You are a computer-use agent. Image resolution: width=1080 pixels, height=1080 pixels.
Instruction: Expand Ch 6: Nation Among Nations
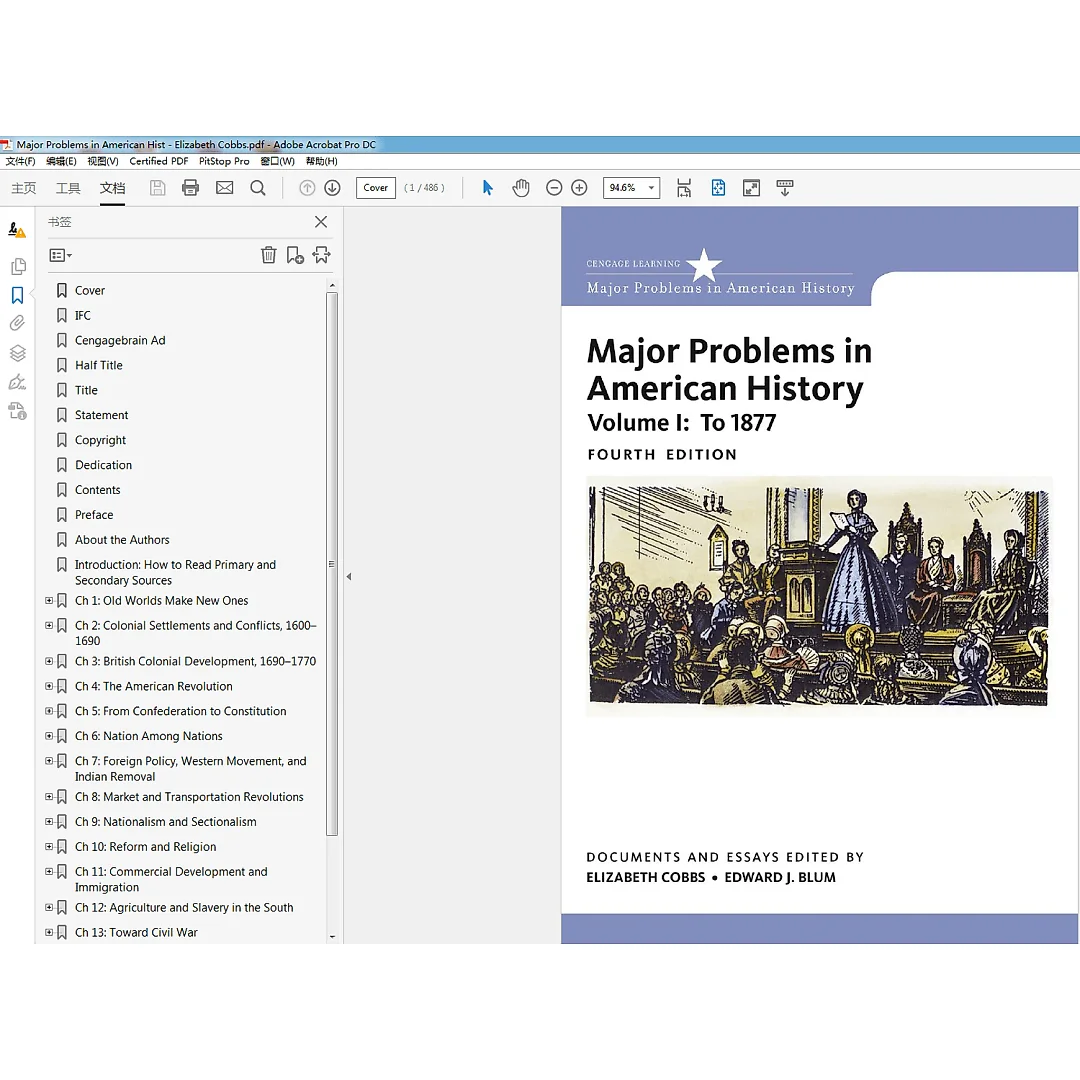pyautogui.click(x=49, y=736)
